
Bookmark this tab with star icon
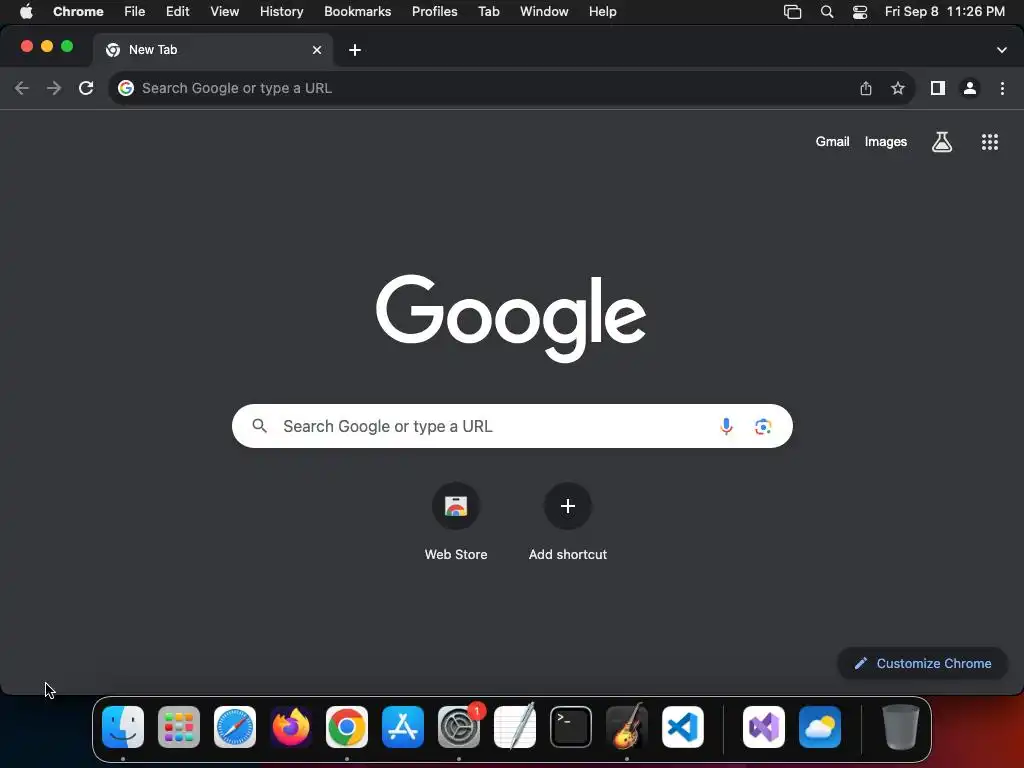point(898,88)
